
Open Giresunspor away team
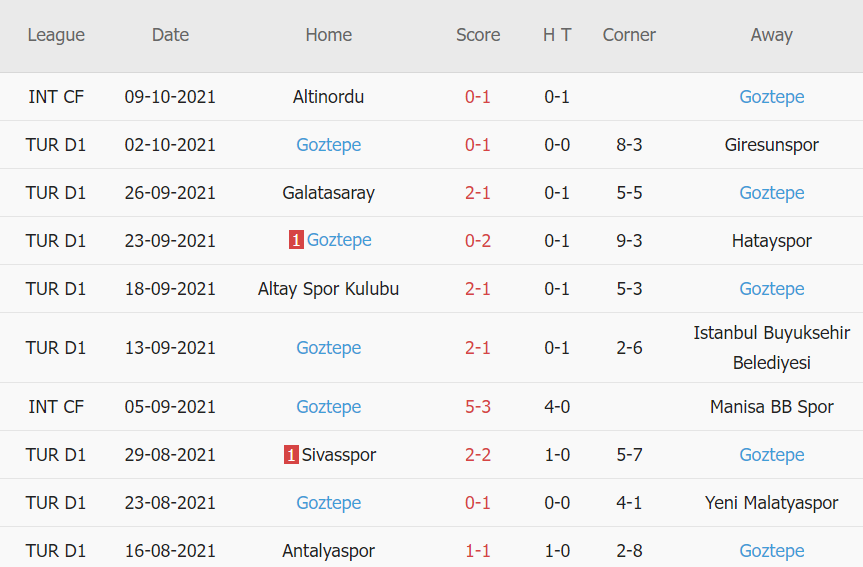click(x=771, y=145)
